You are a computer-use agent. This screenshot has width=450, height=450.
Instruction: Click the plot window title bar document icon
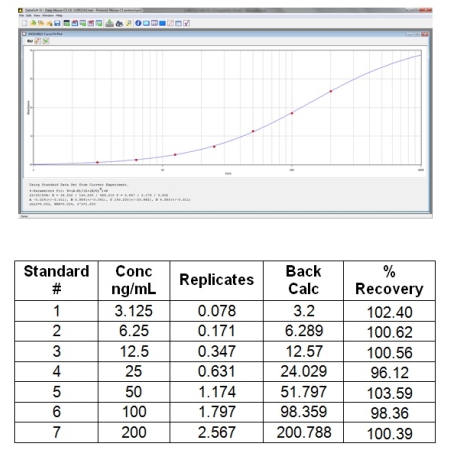[x=24, y=34]
